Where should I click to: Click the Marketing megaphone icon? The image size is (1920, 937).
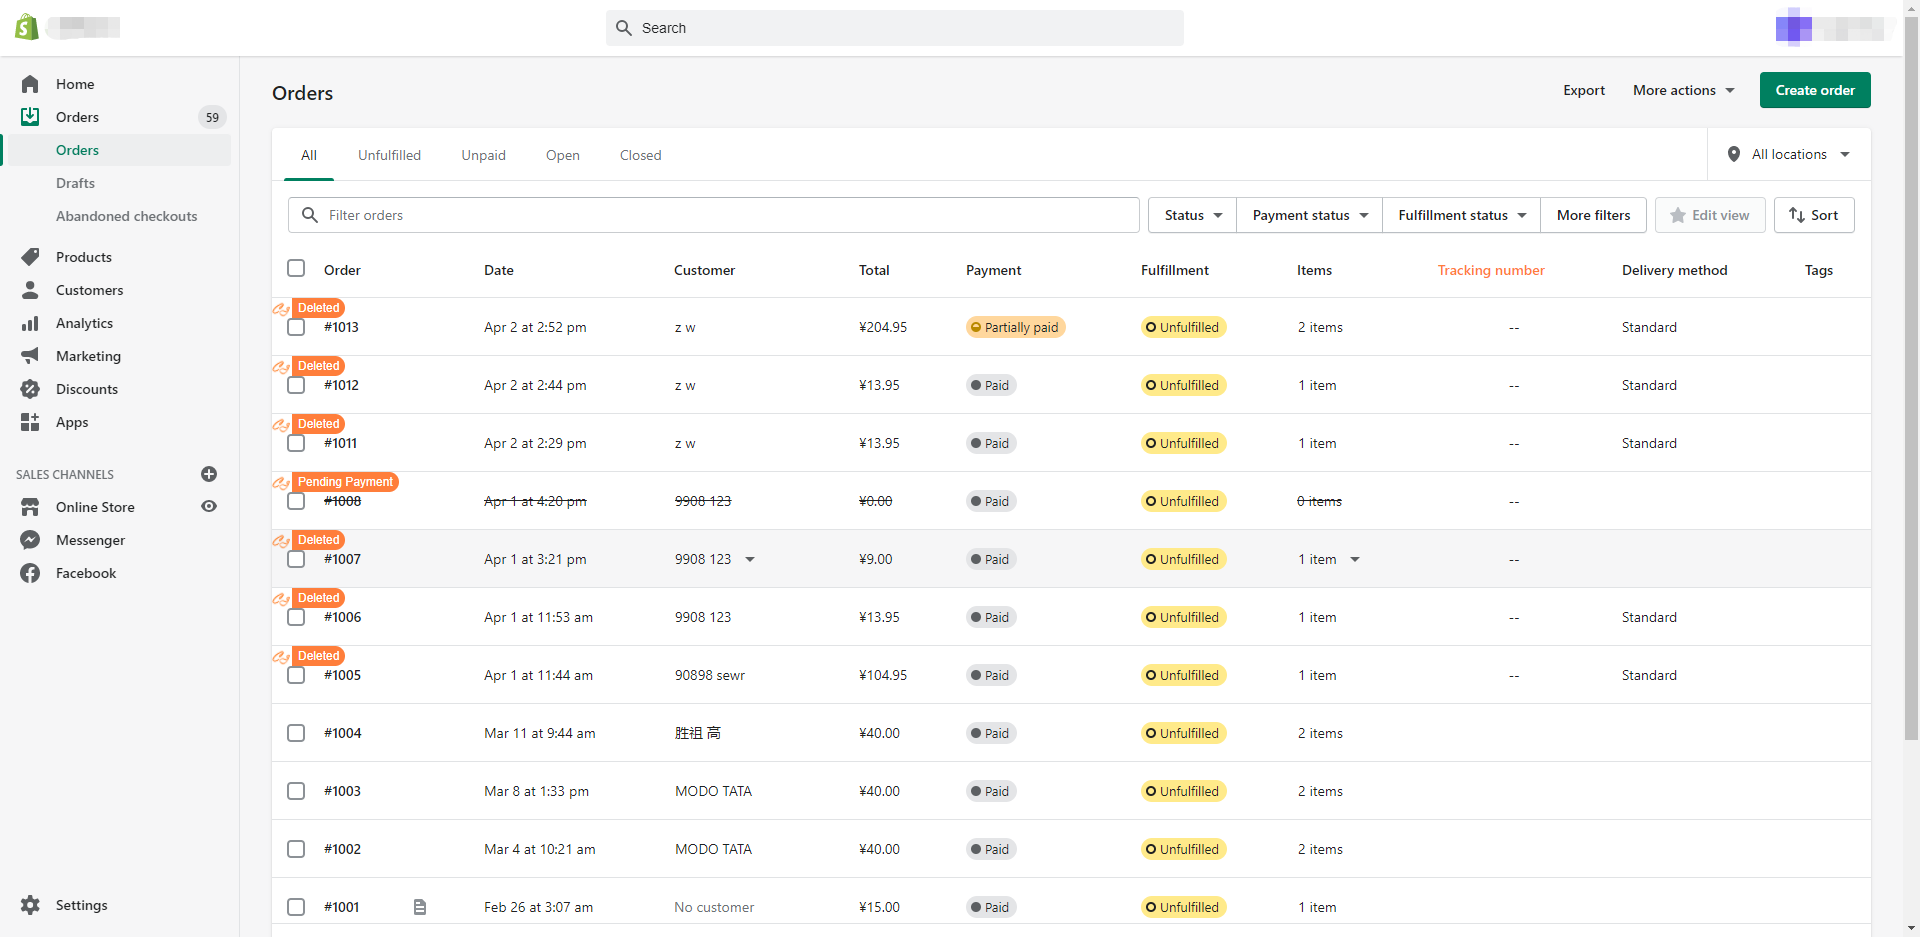pyautogui.click(x=30, y=356)
